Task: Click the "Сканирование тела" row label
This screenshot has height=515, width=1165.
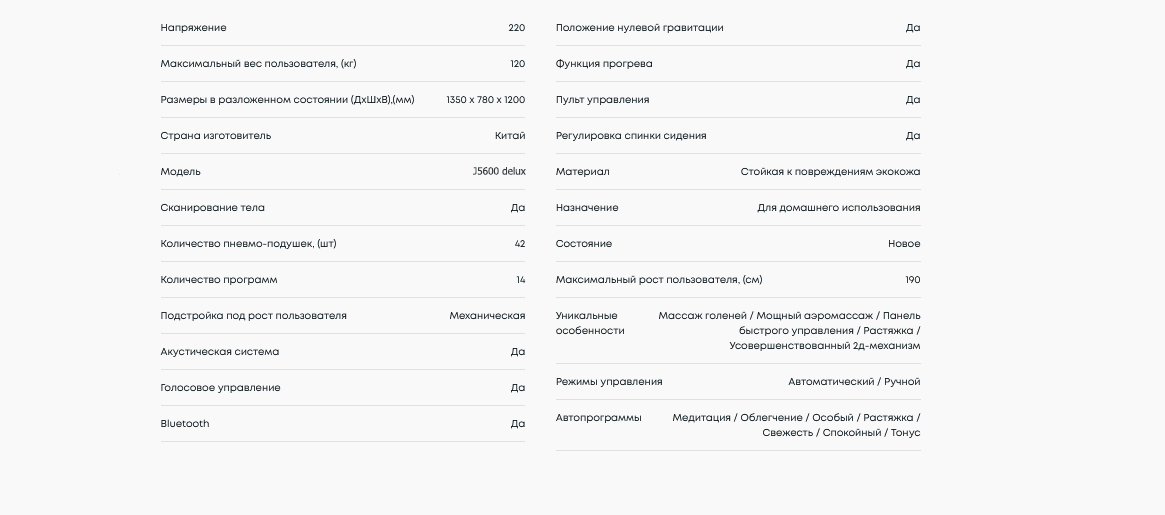Action: [212, 208]
